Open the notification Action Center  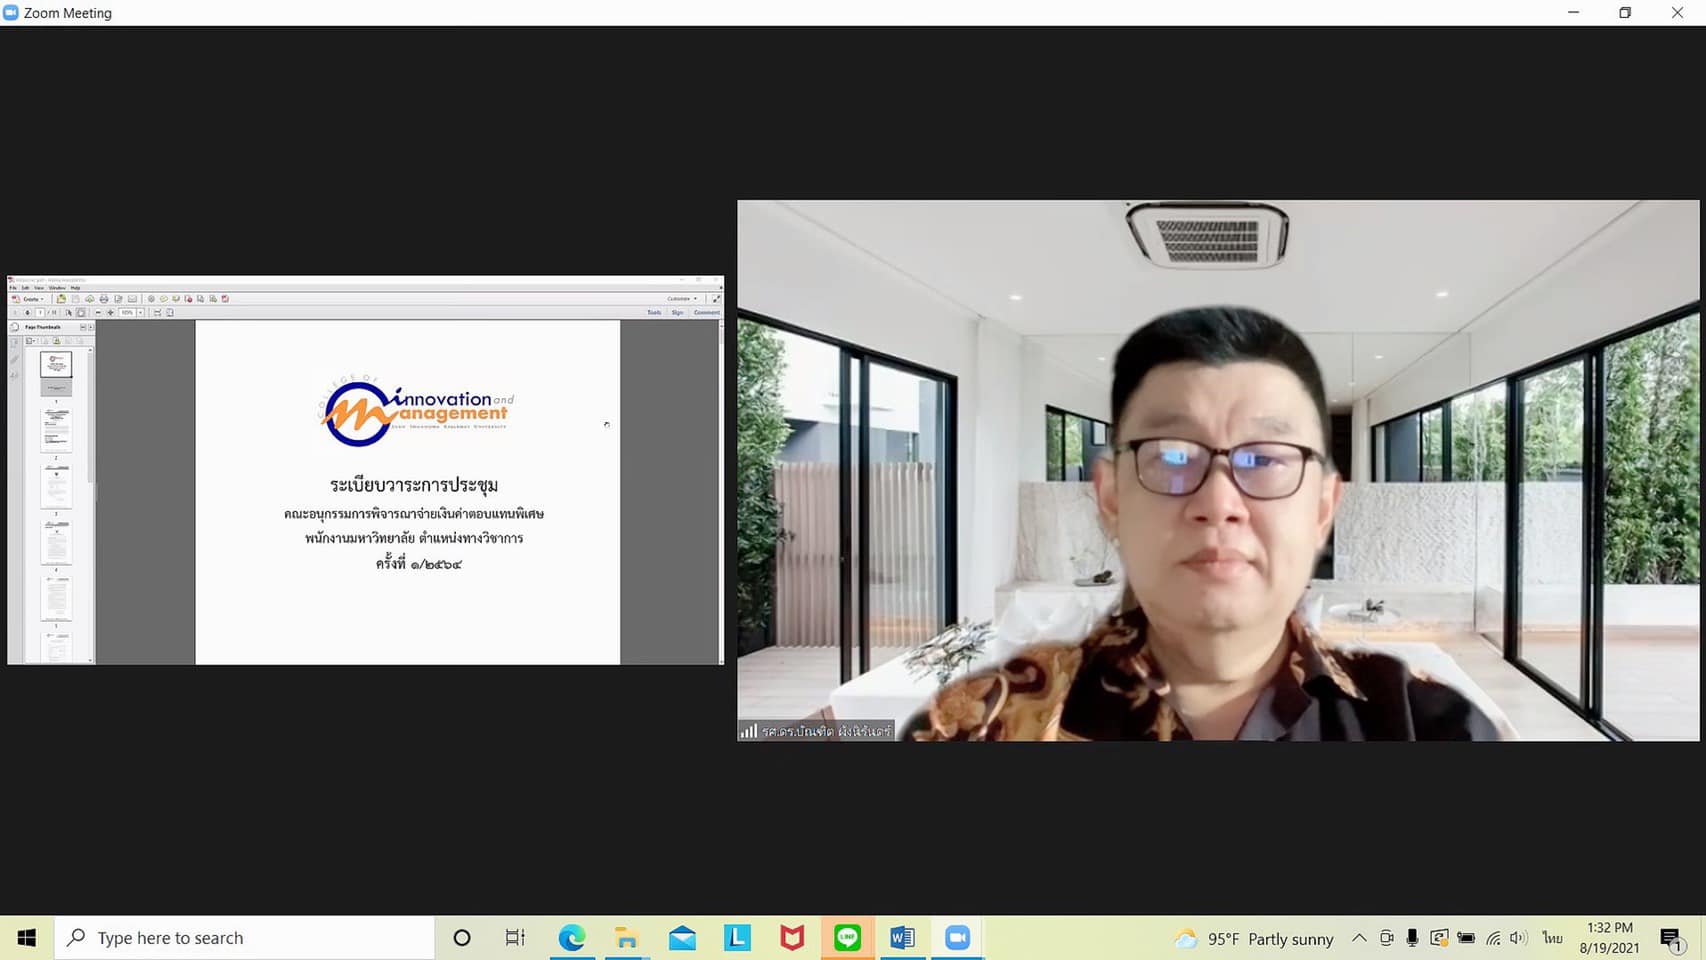coord(1670,938)
